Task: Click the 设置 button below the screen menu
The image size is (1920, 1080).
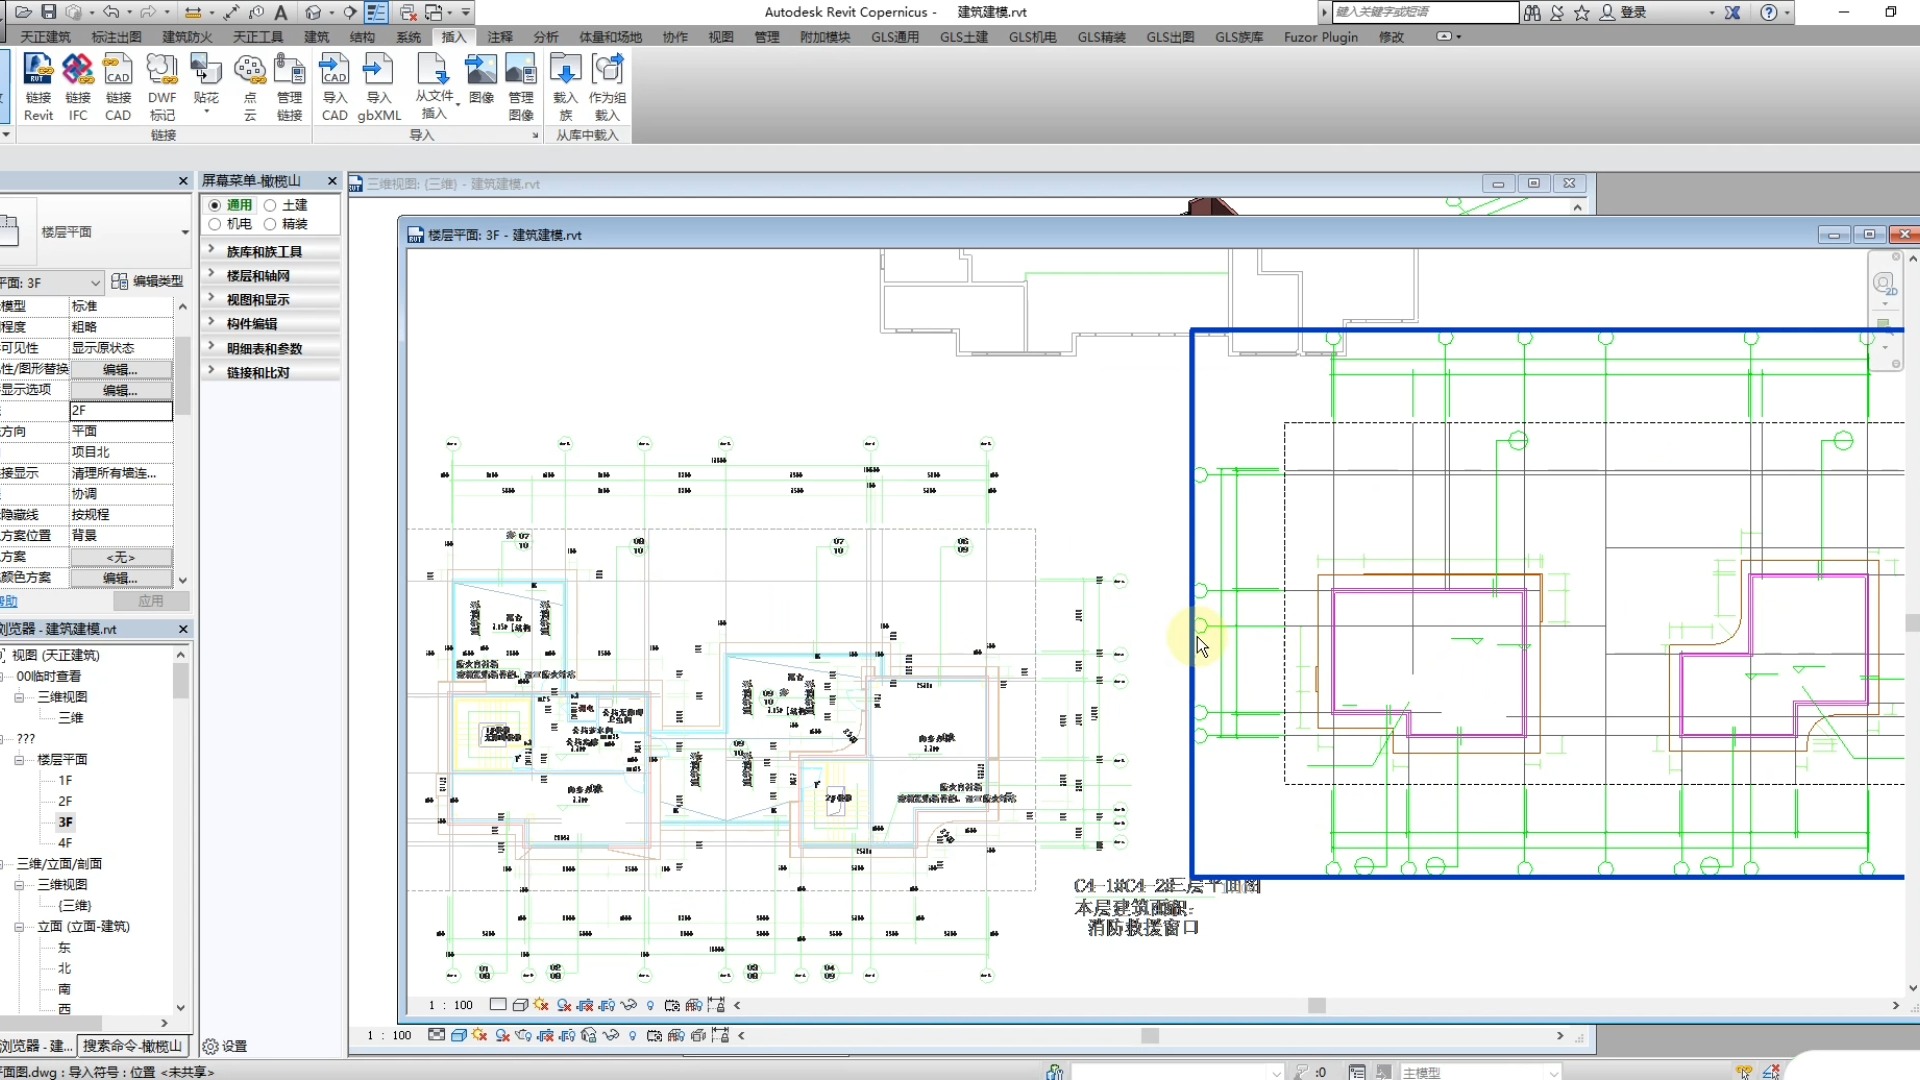Action: coord(225,1046)
